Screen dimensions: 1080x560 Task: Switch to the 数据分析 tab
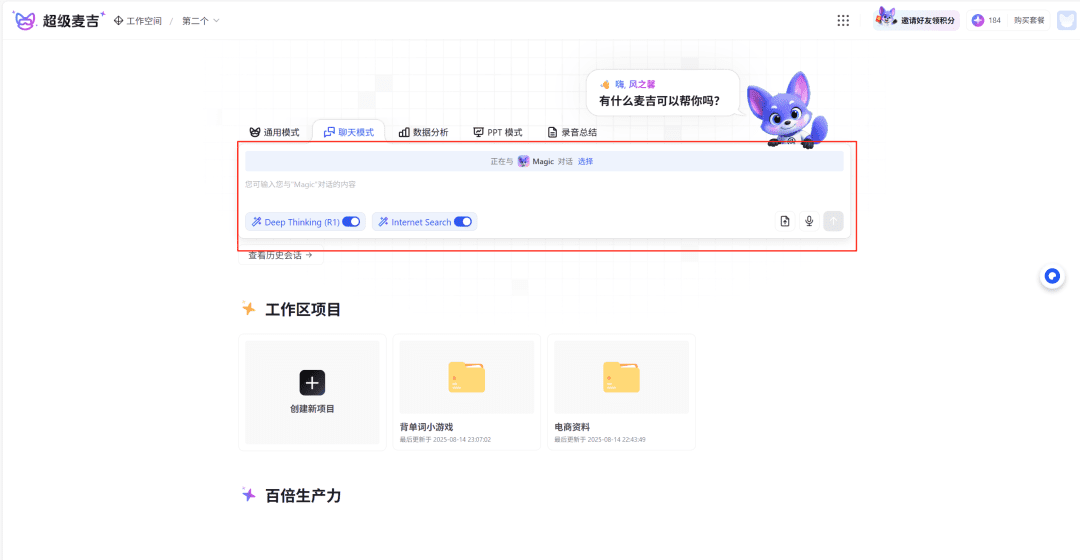[423, 132]
